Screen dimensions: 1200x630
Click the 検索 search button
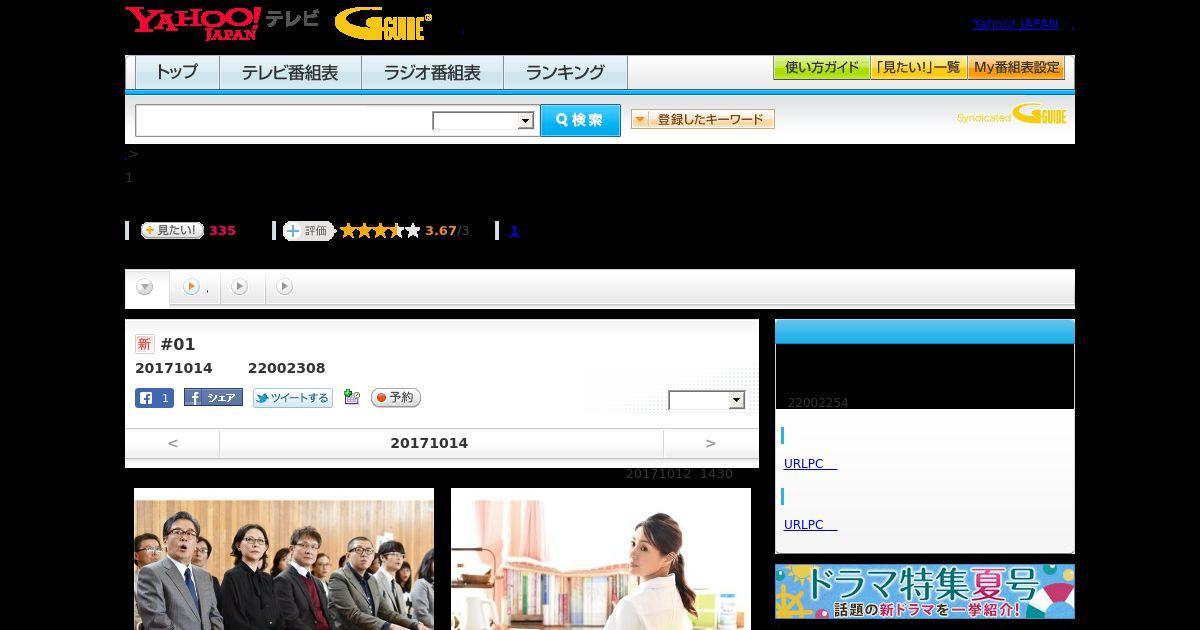tap(580, 120)
